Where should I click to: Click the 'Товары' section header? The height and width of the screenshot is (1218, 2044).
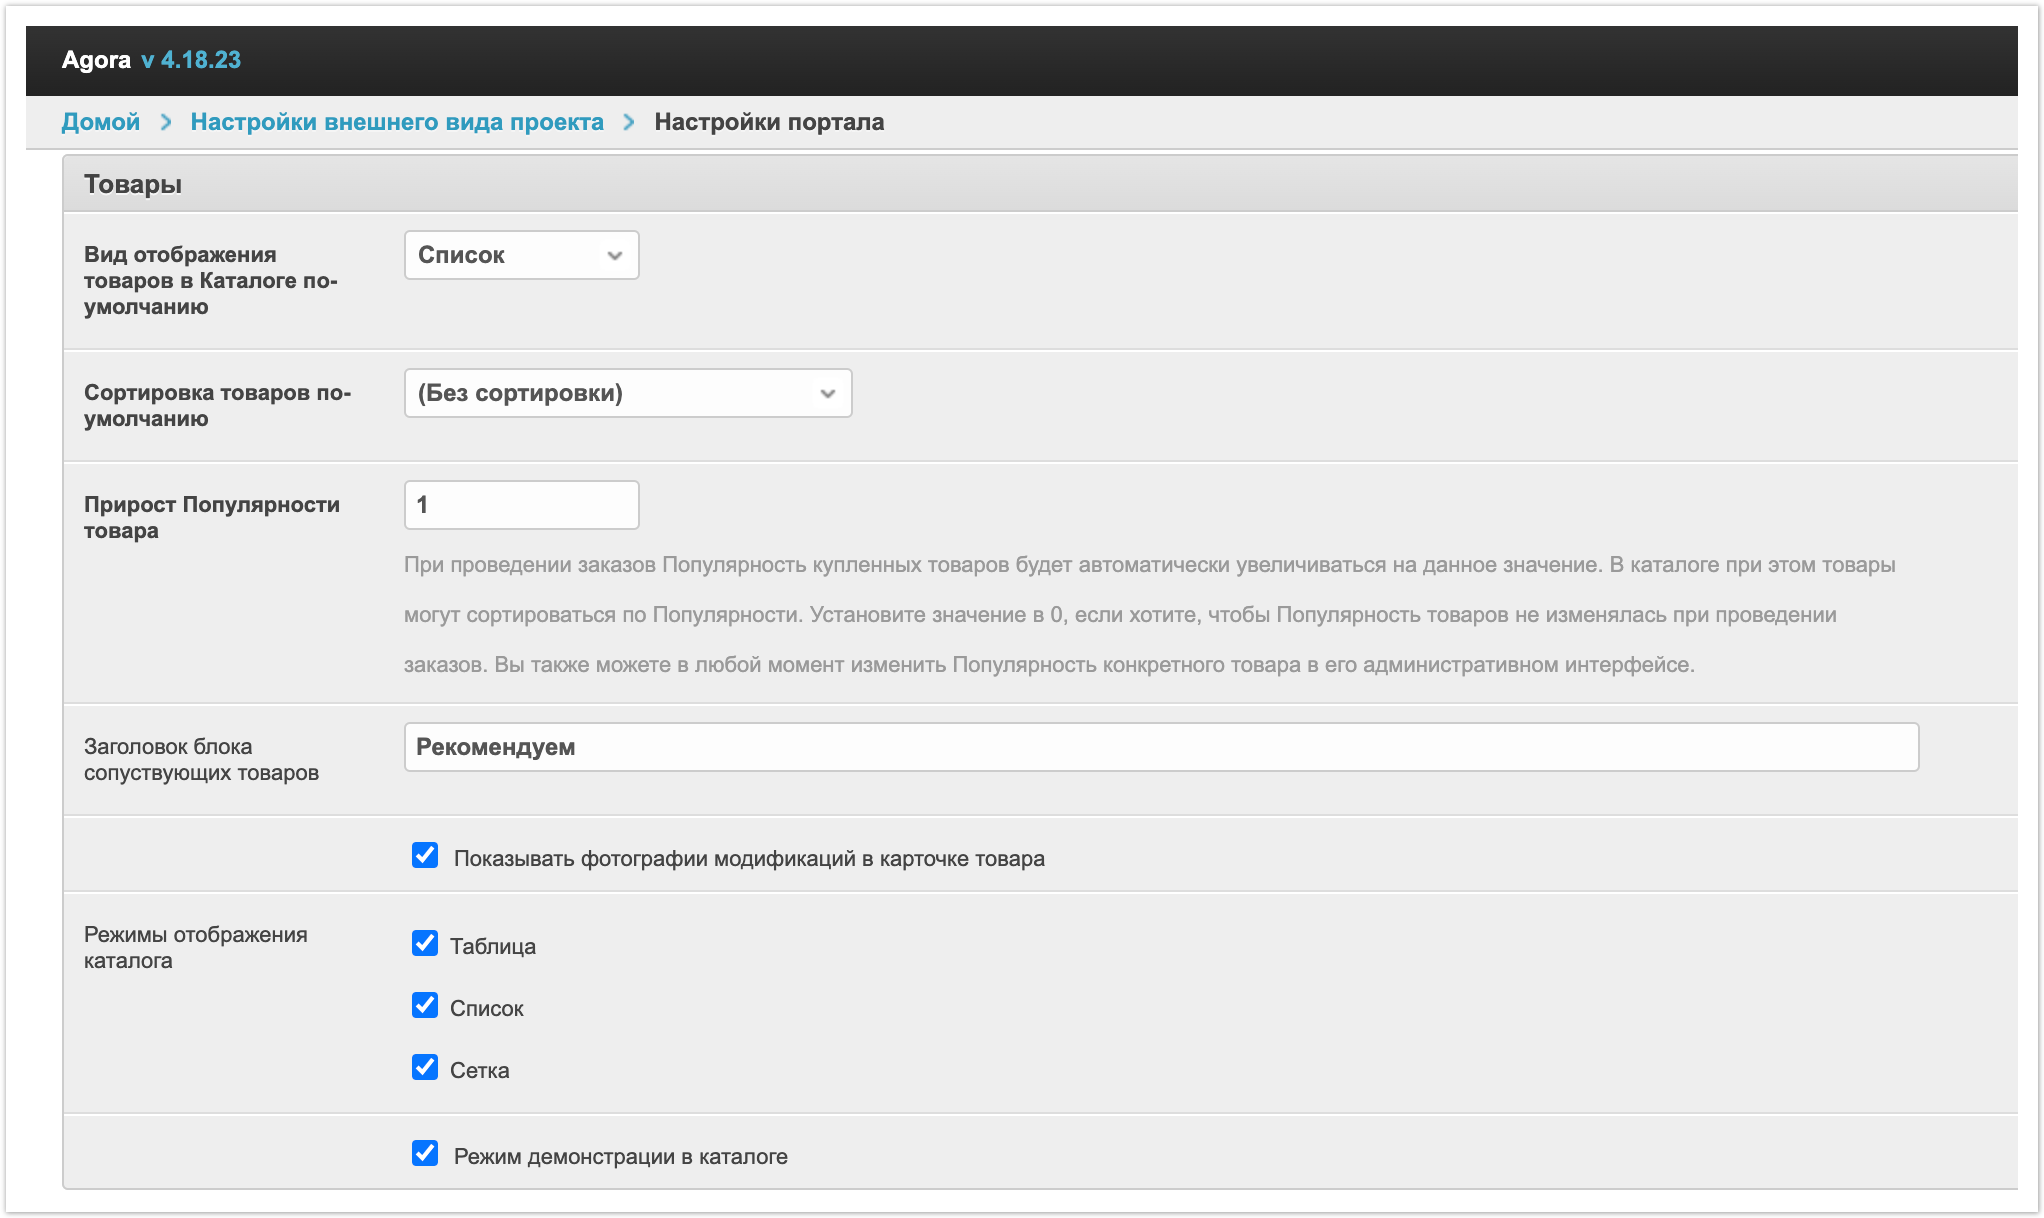(x=133, y=184)
